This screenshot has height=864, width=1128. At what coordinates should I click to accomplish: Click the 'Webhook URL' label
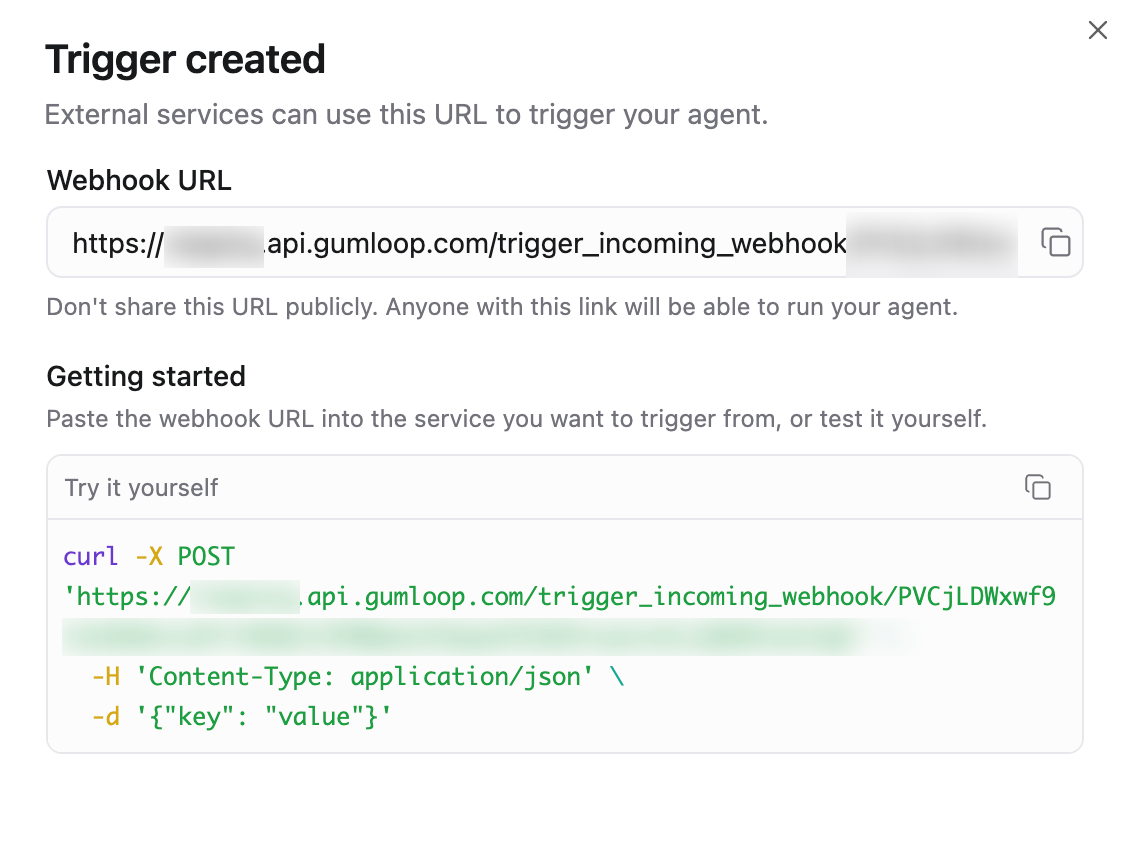pyautogui.click(x=139, y=181)
